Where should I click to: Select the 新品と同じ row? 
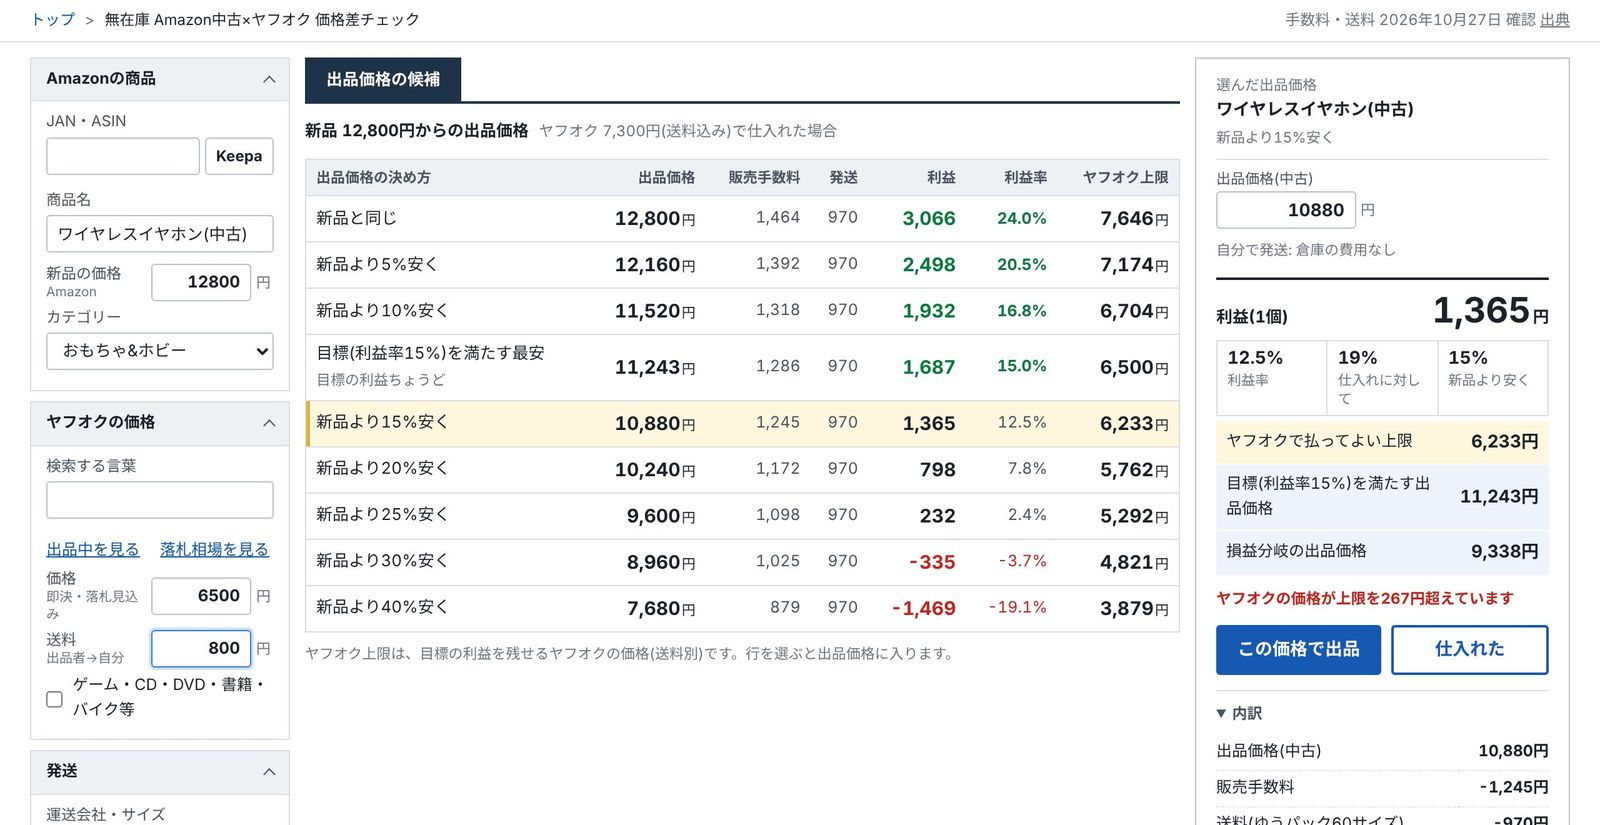coord(742,218)
